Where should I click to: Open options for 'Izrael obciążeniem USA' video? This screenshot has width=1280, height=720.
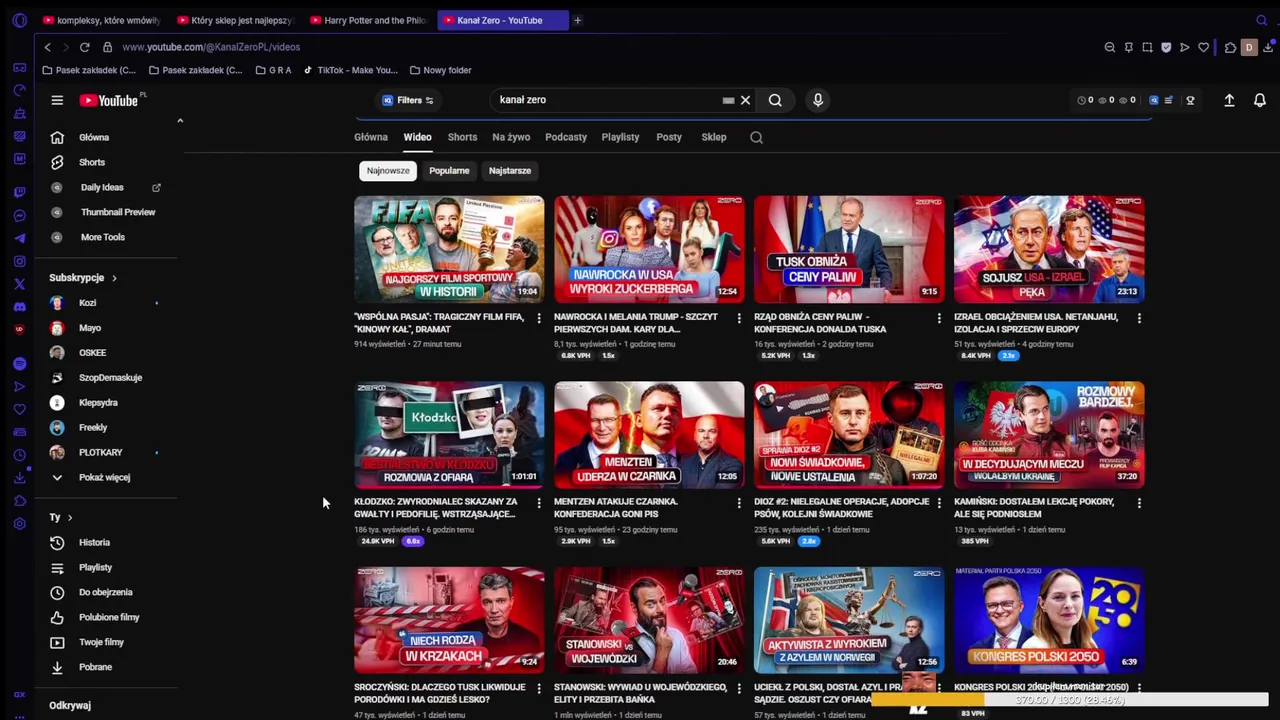tap(1139, 318)
